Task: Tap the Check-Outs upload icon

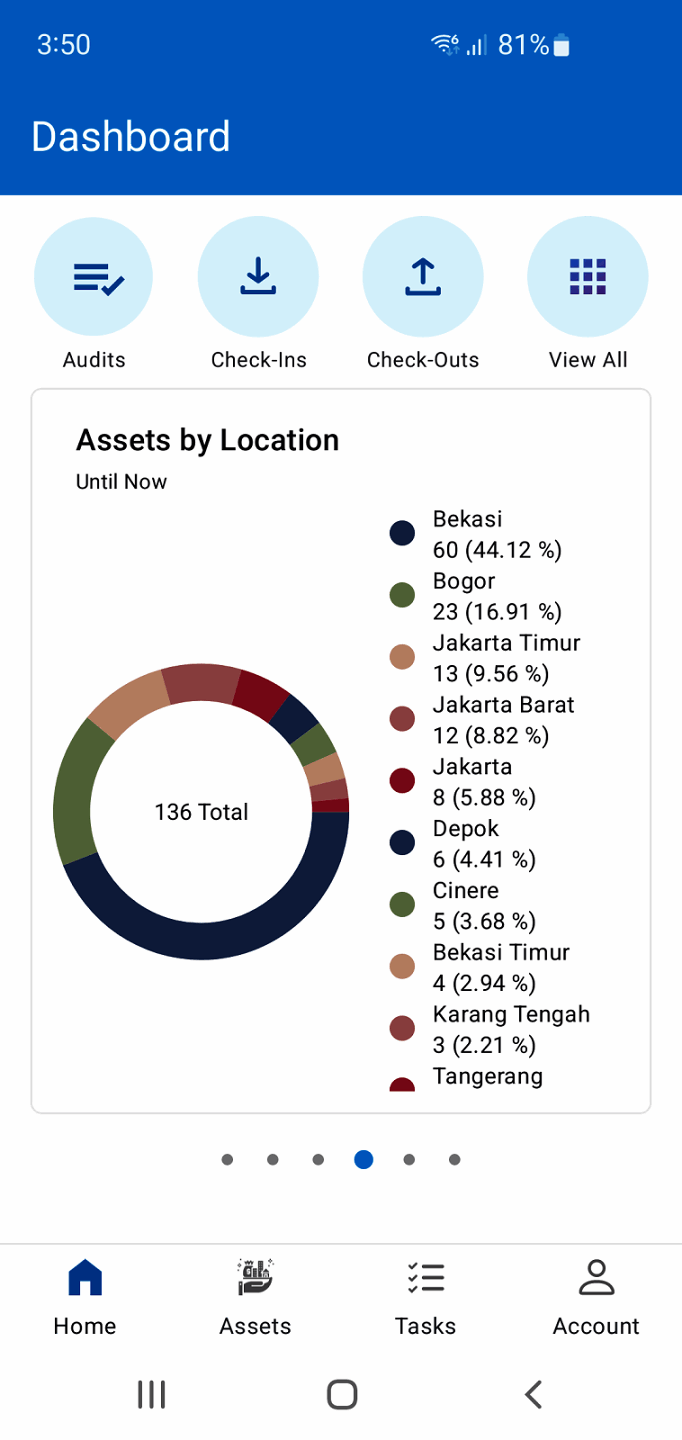Action: (423, 277)
